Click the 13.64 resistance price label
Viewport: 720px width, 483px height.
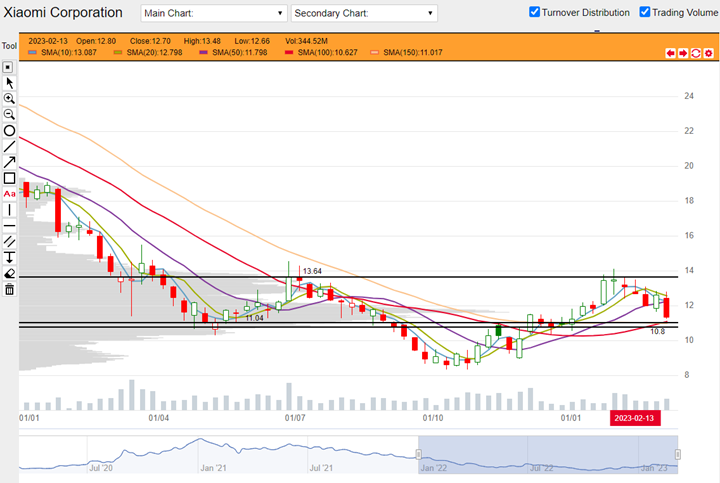tap(312, 271)
